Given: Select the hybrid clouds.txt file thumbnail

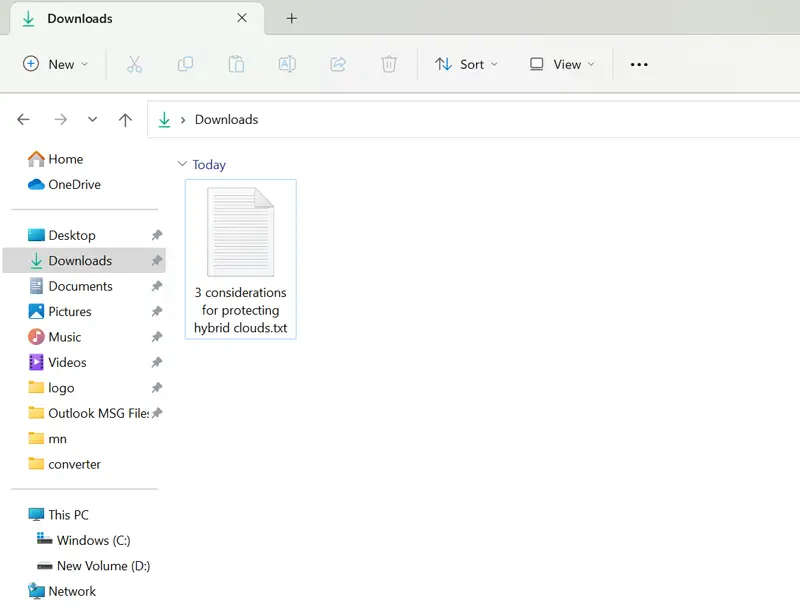Looking at the screenshot, I should click(x=240, y=232).
